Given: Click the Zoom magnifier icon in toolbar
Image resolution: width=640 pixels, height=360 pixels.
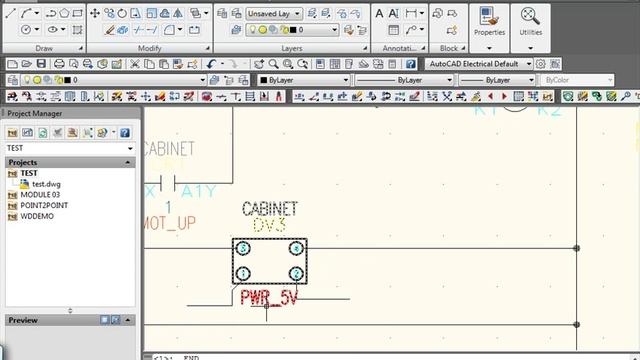Looking at the screenshot, I should [x=273, y=64].
